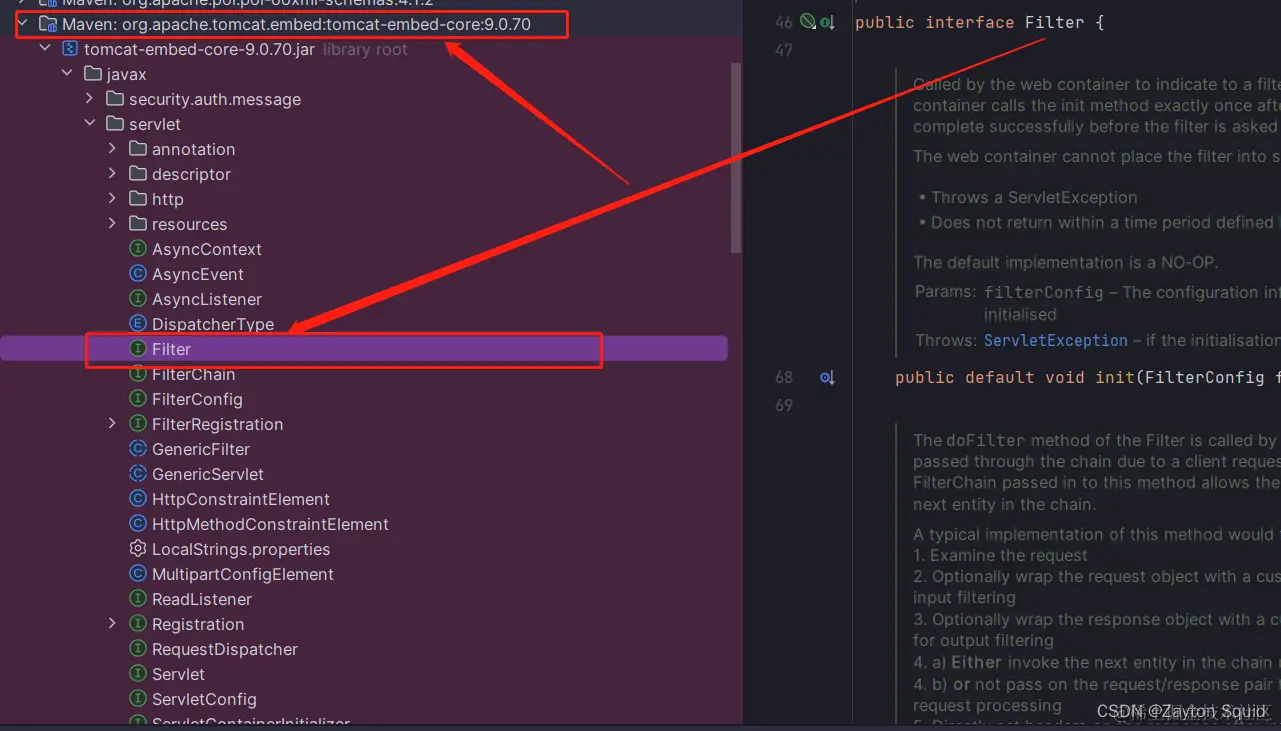
Task: Select the descriptor folder row
Action: (x=364, y=174)
